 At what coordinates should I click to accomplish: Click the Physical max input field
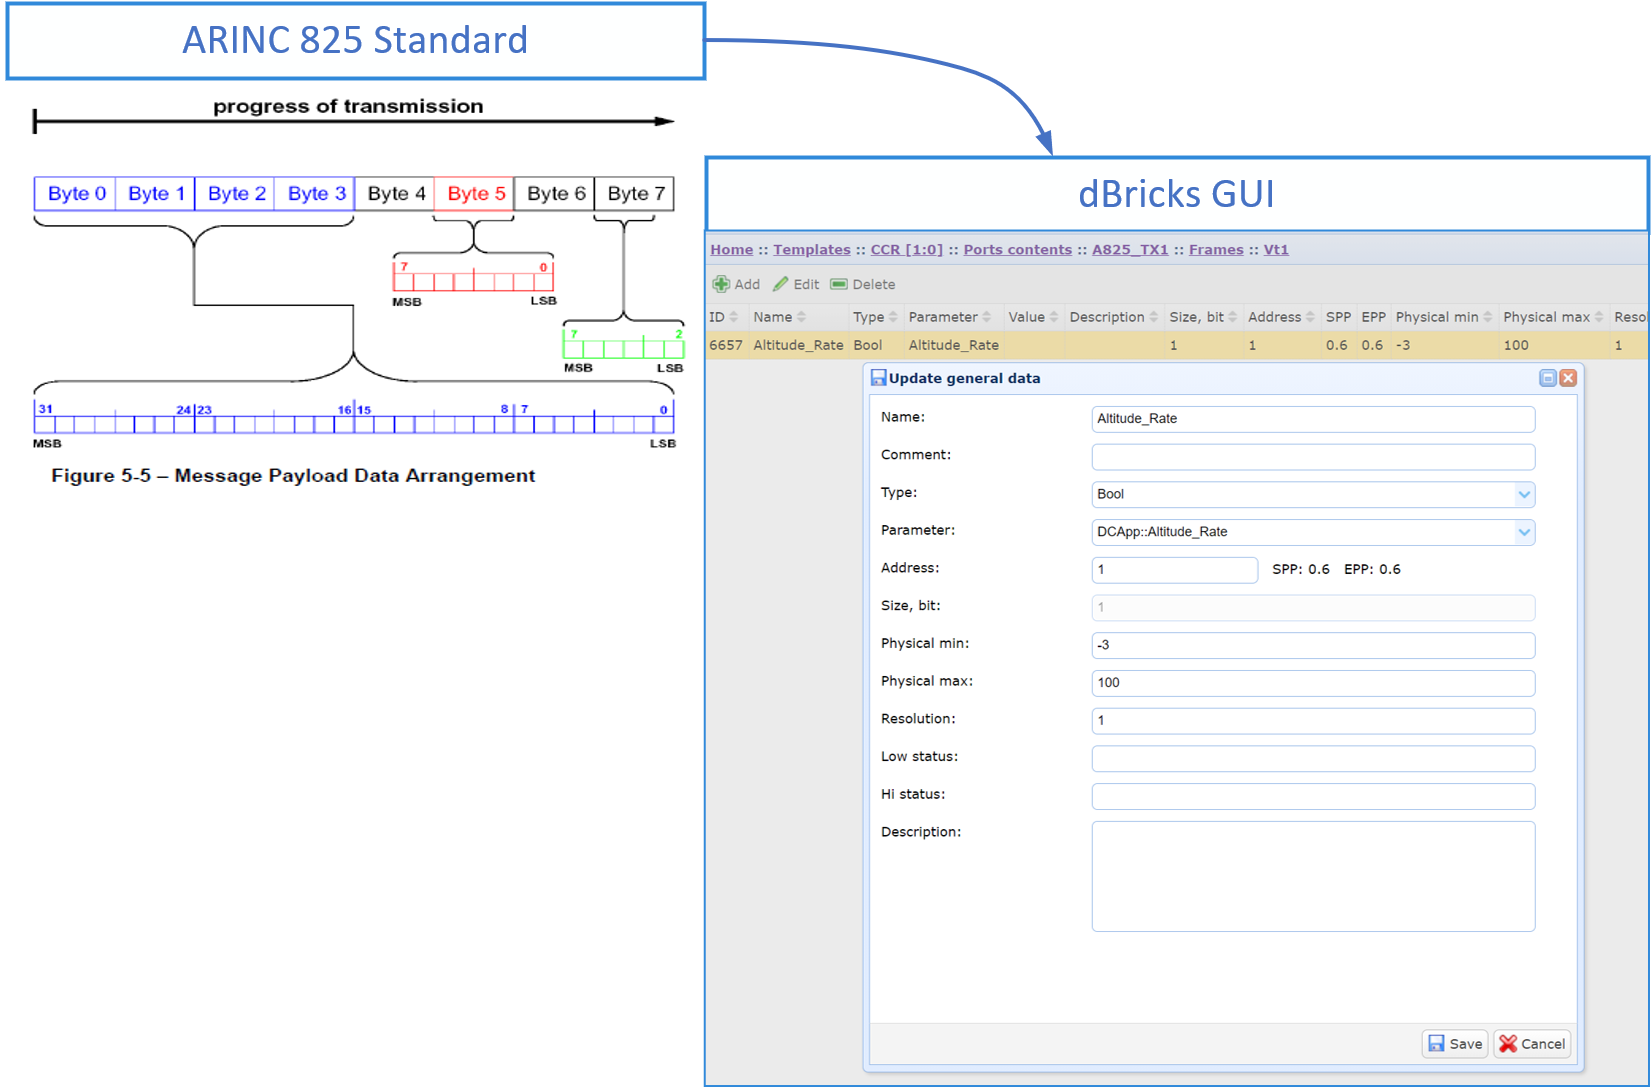coord(1313,683)
